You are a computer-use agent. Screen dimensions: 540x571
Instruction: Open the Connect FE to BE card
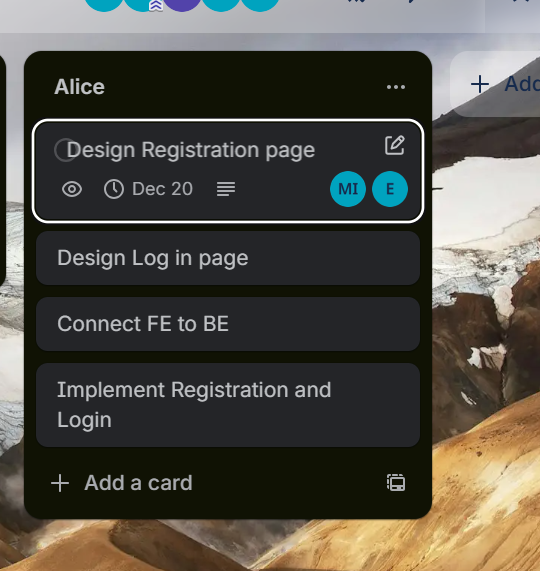228,324
